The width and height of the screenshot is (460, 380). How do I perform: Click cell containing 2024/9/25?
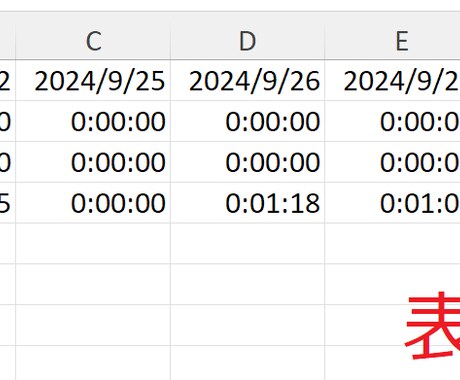pyautogui.click(x=93, y=81)
